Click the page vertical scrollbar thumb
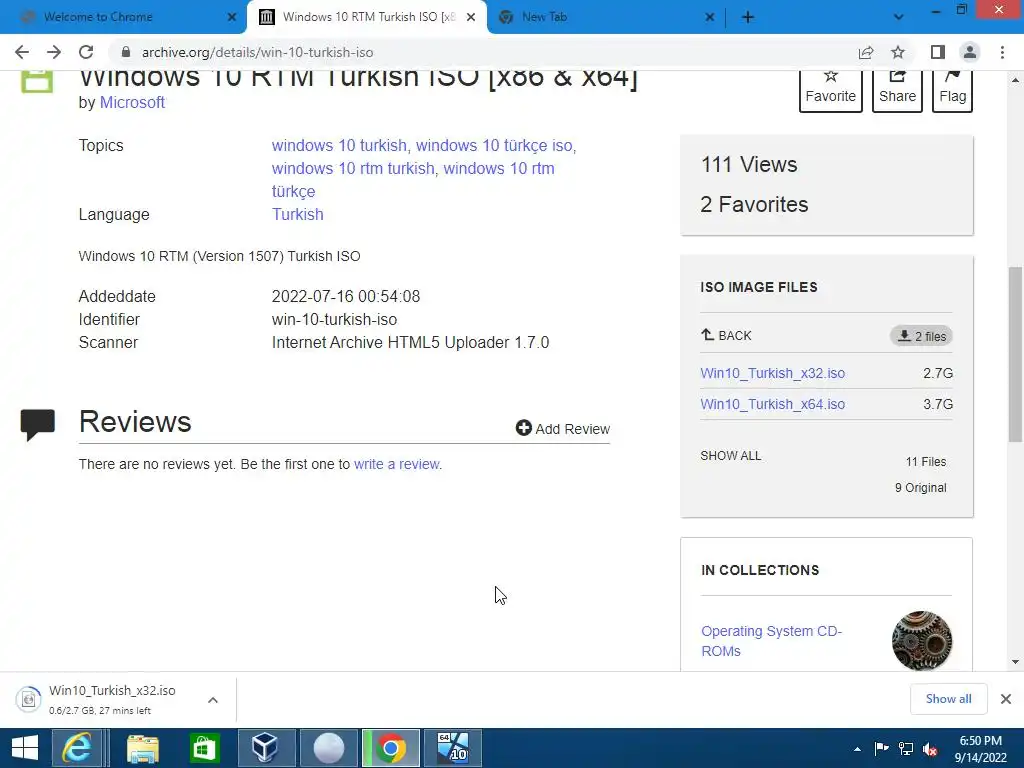Screen dimensions: 1024x768 pos(1016,355)
